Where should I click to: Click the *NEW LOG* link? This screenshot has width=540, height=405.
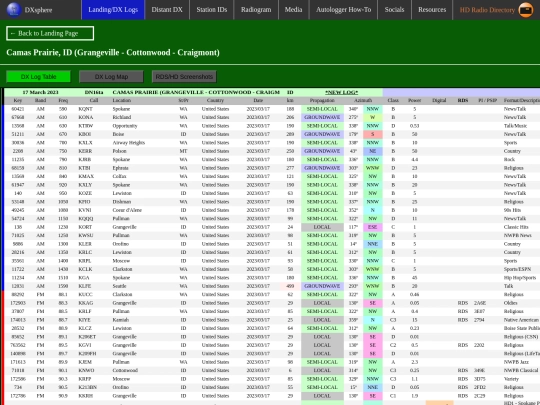click(x=341, y=92)
